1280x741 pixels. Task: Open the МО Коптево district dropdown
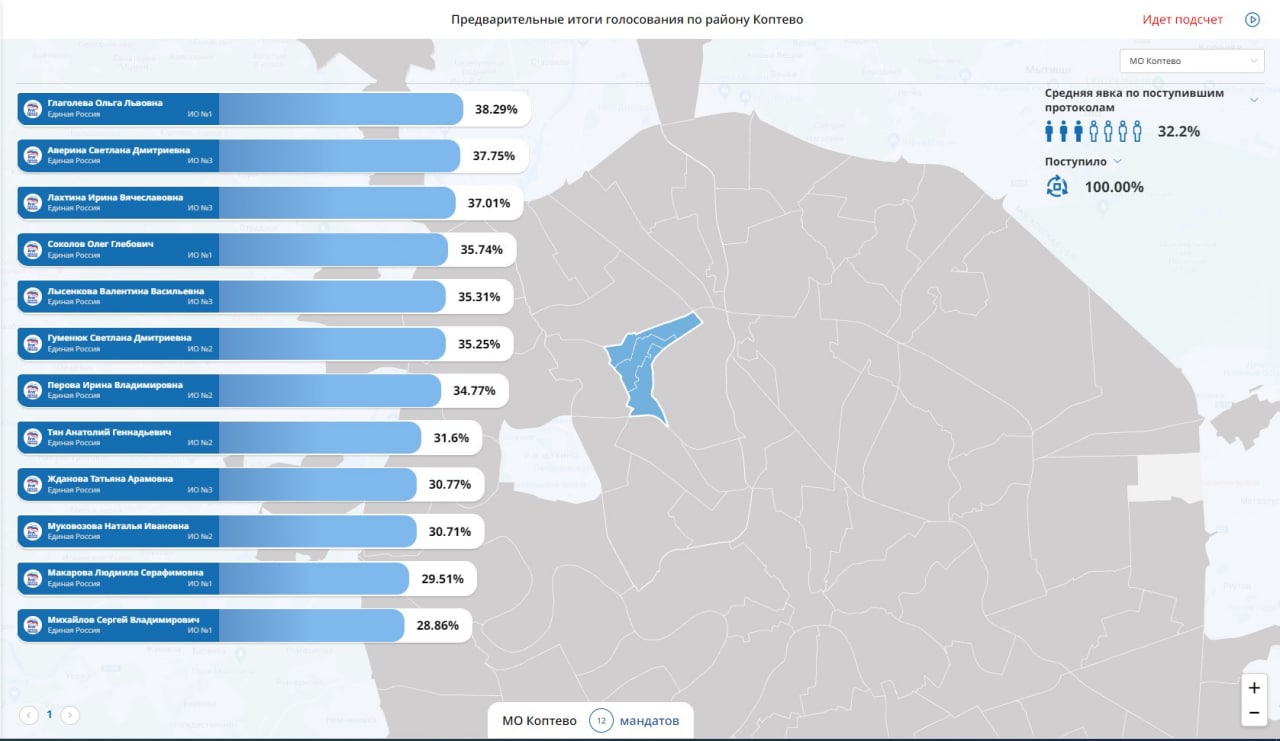coord(1192,61)
